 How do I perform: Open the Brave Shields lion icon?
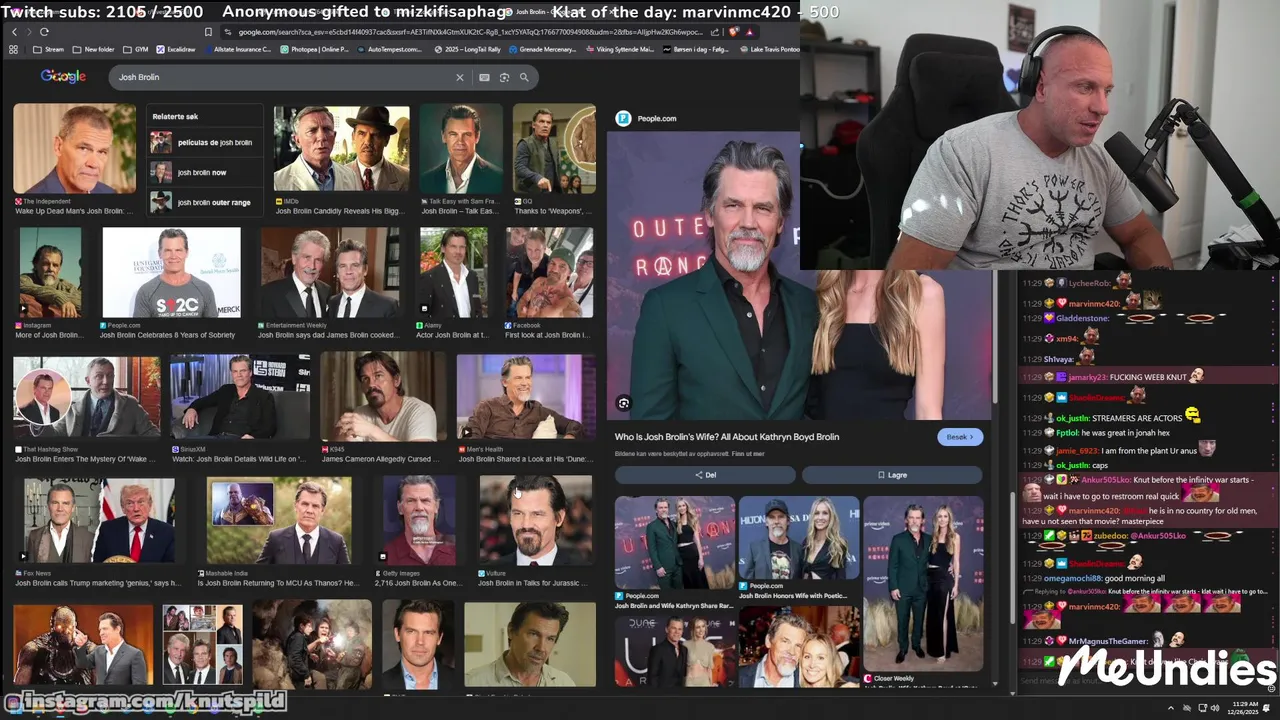coord(735,32)
